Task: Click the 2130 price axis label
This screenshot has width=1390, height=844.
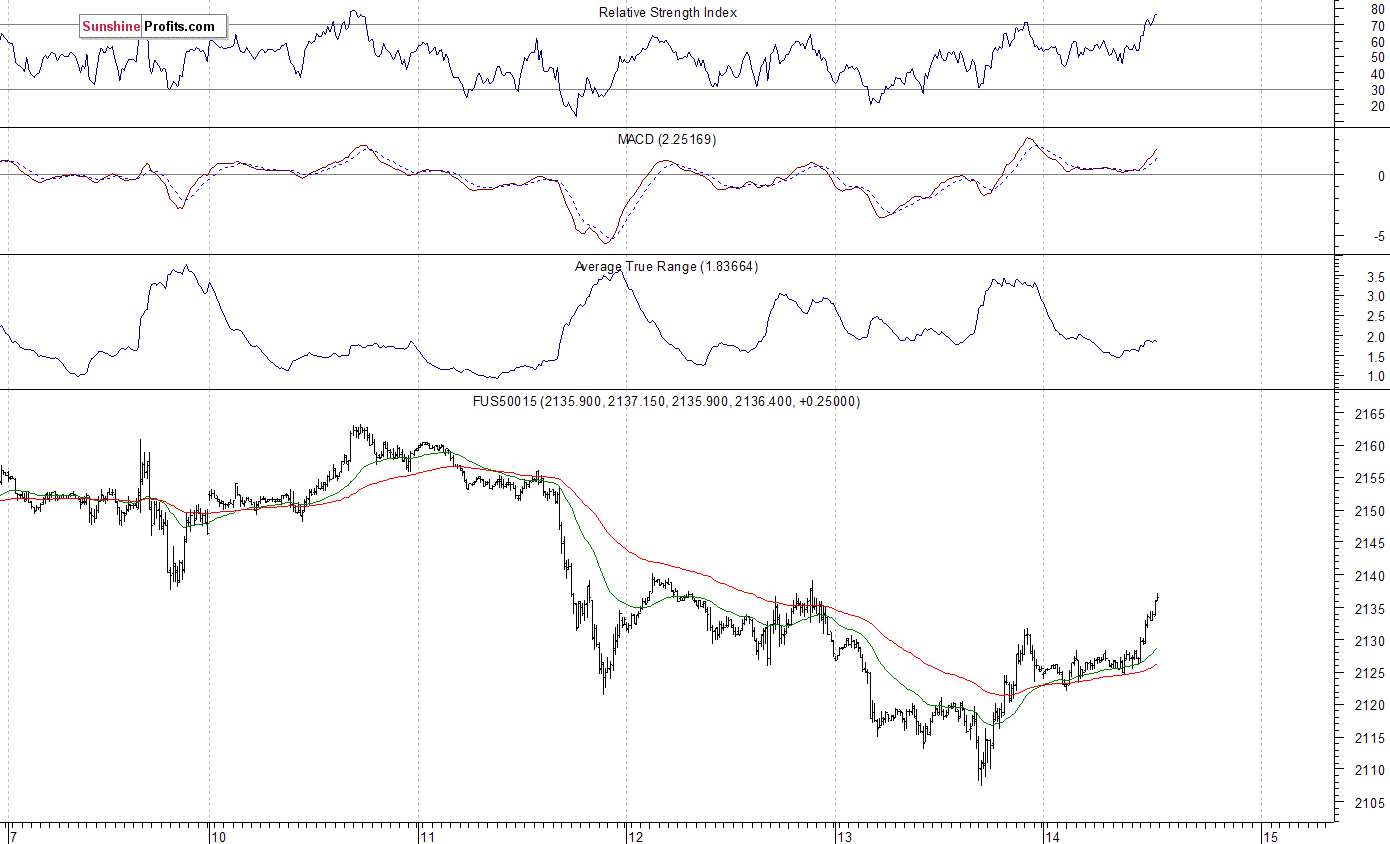Action: click(x=1369, y=641)
